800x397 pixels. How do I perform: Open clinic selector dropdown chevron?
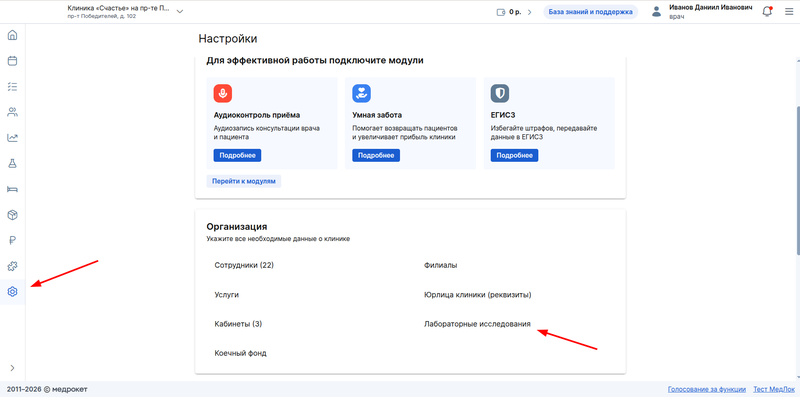click(x=180, y=12)
